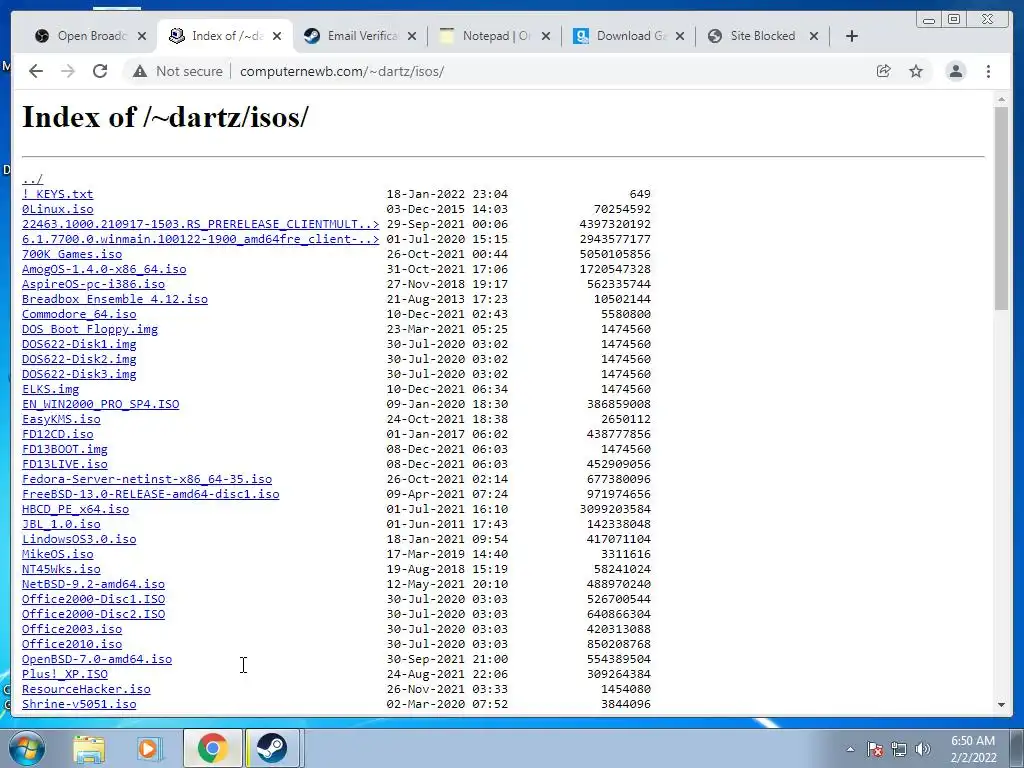Open Chrome's three-dot menu
Viewport: 1024px width, 768px height.
[x=988, y=71]
